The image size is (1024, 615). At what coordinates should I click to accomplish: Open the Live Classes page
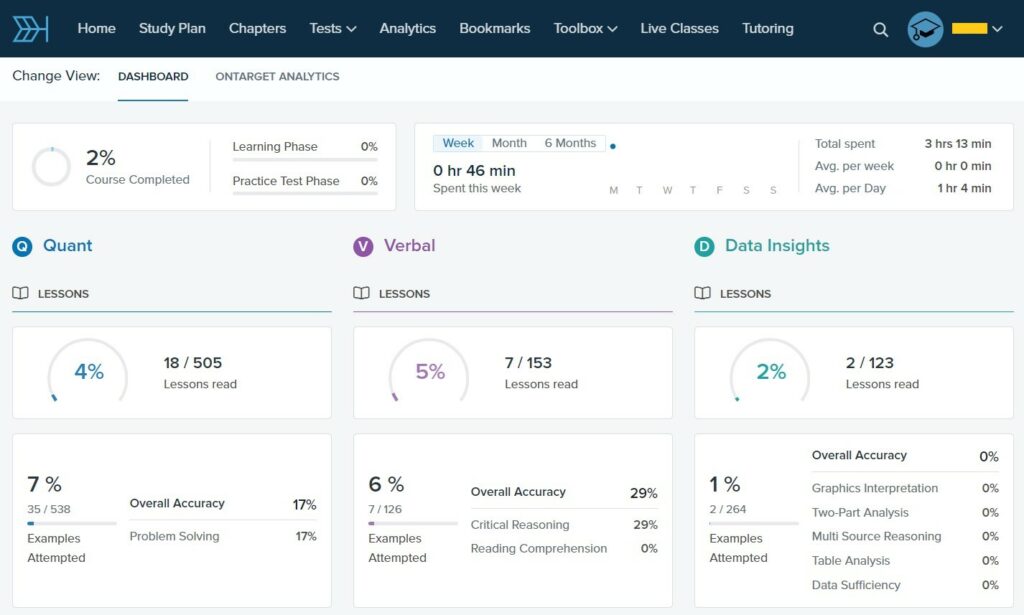click(x=679, y=28)
